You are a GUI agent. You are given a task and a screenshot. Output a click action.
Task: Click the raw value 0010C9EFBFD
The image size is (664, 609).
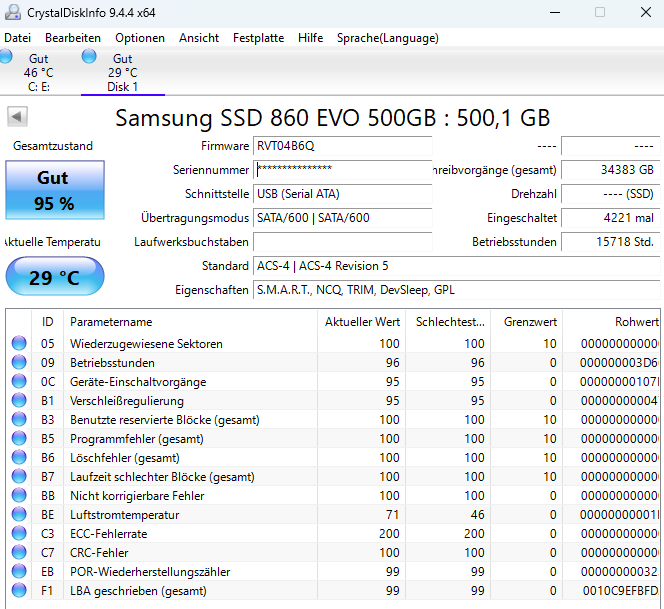[620, 591]
